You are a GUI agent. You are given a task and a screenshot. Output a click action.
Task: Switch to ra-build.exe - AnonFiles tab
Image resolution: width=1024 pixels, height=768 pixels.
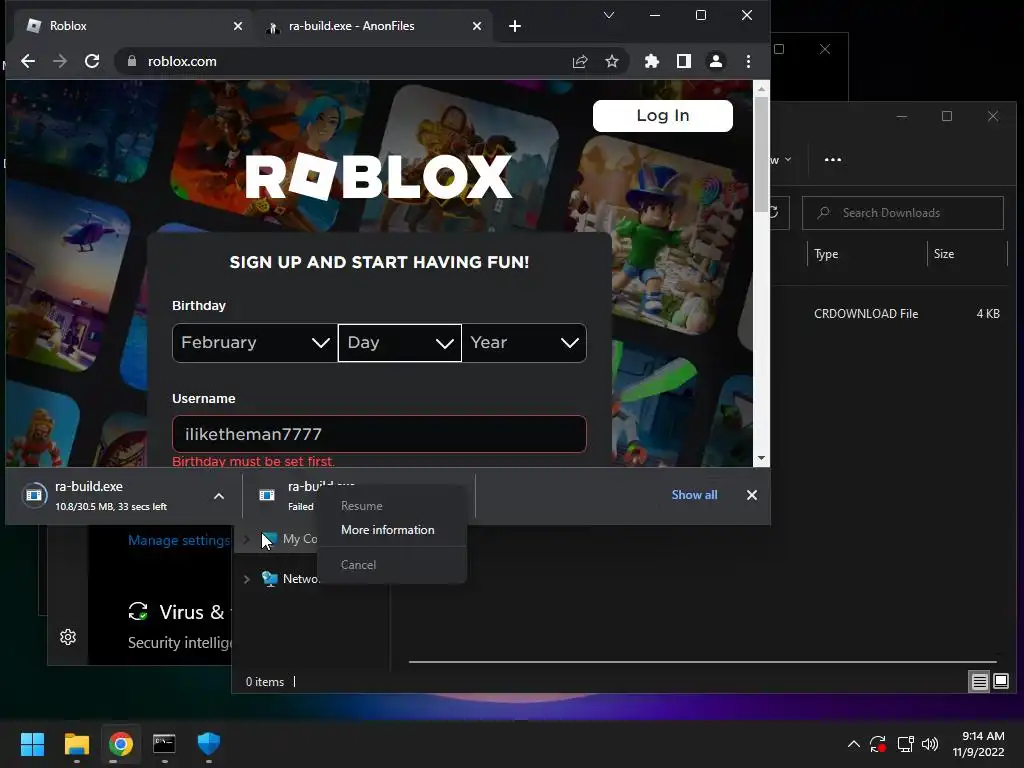372,26
